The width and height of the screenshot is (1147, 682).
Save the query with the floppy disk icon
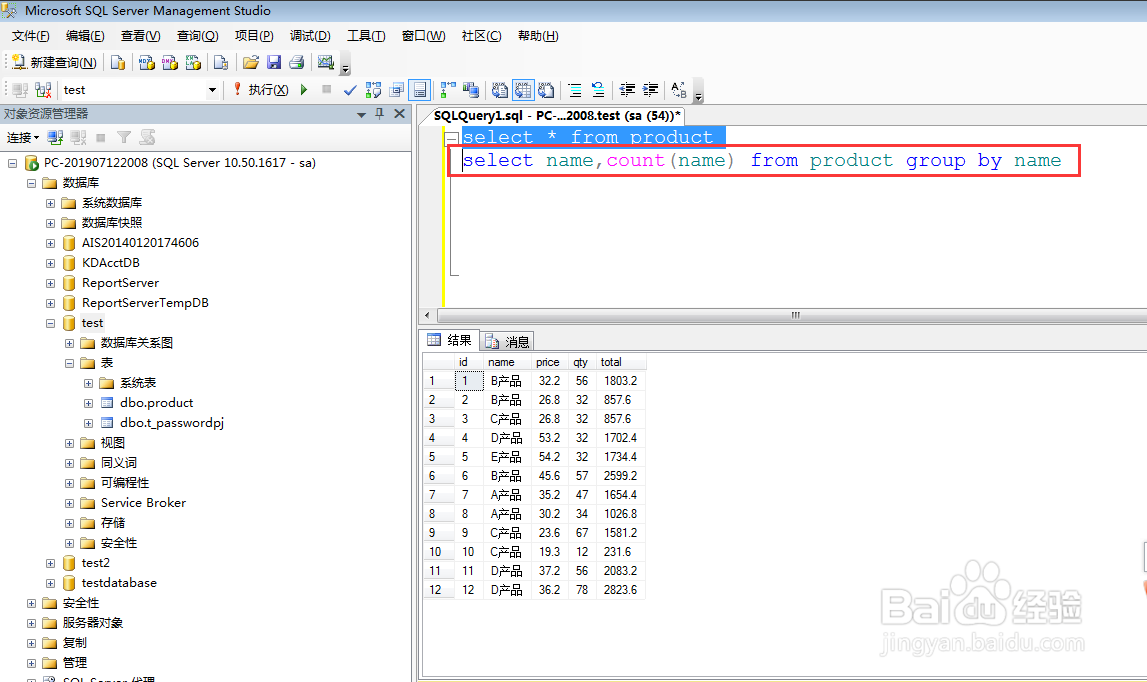(x=274, y=63)
